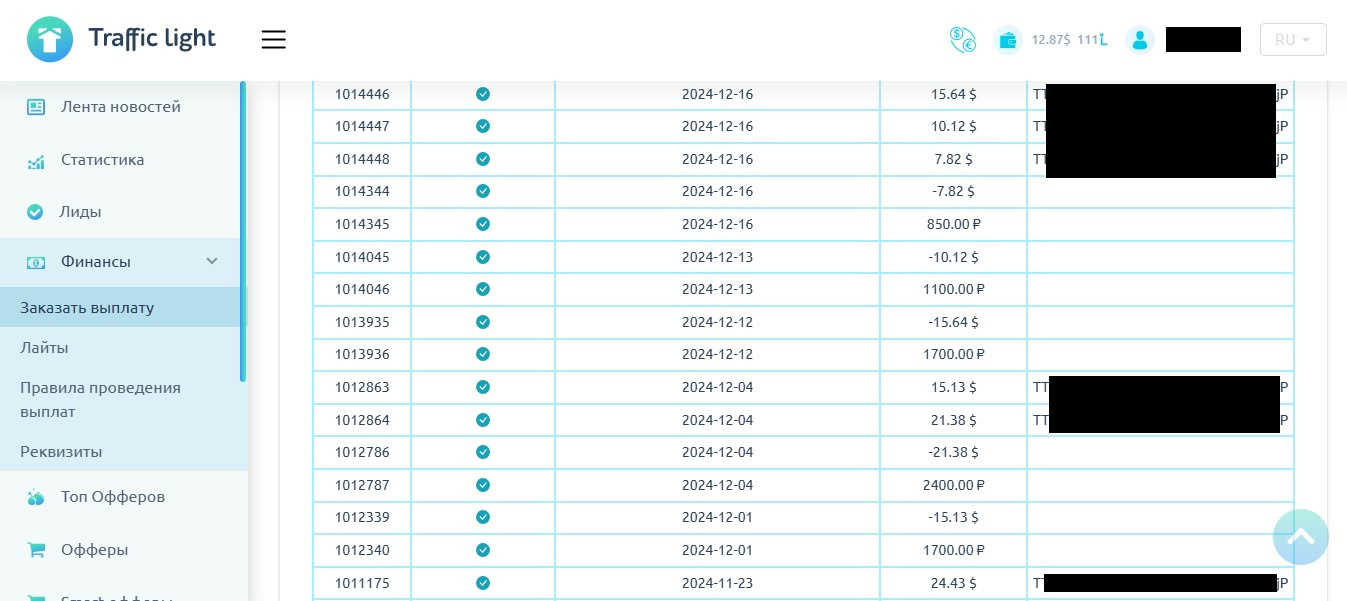
Task: Select payout ID 1012863 cell
Action: coord(362,387)
